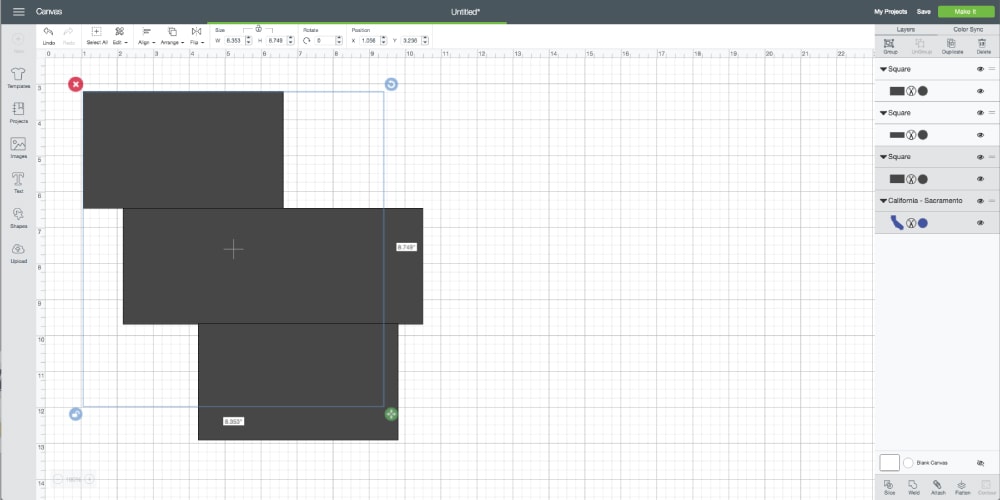1000x500 pixels.
Task: Click the Upload icon in the sidebar
Action: tap(18, 251)
